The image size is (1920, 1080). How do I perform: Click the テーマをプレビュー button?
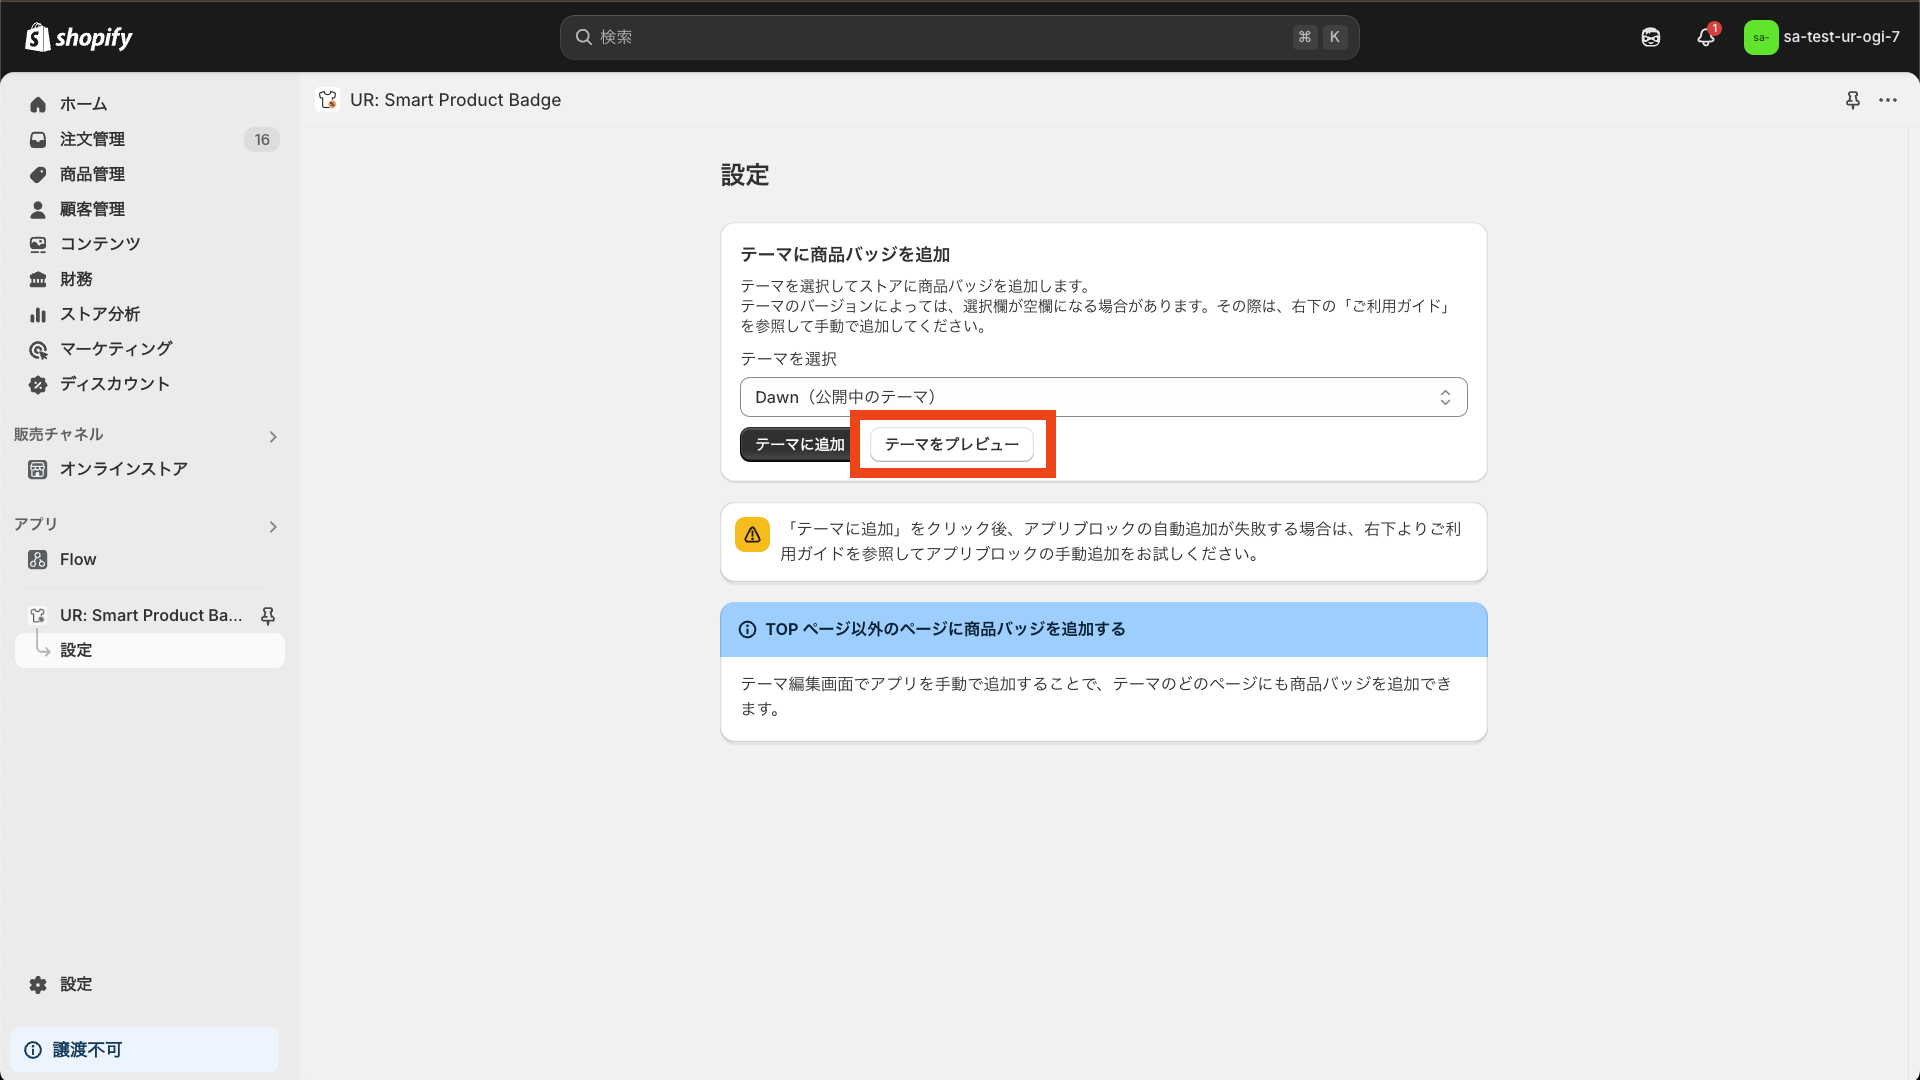pos(951,444)
